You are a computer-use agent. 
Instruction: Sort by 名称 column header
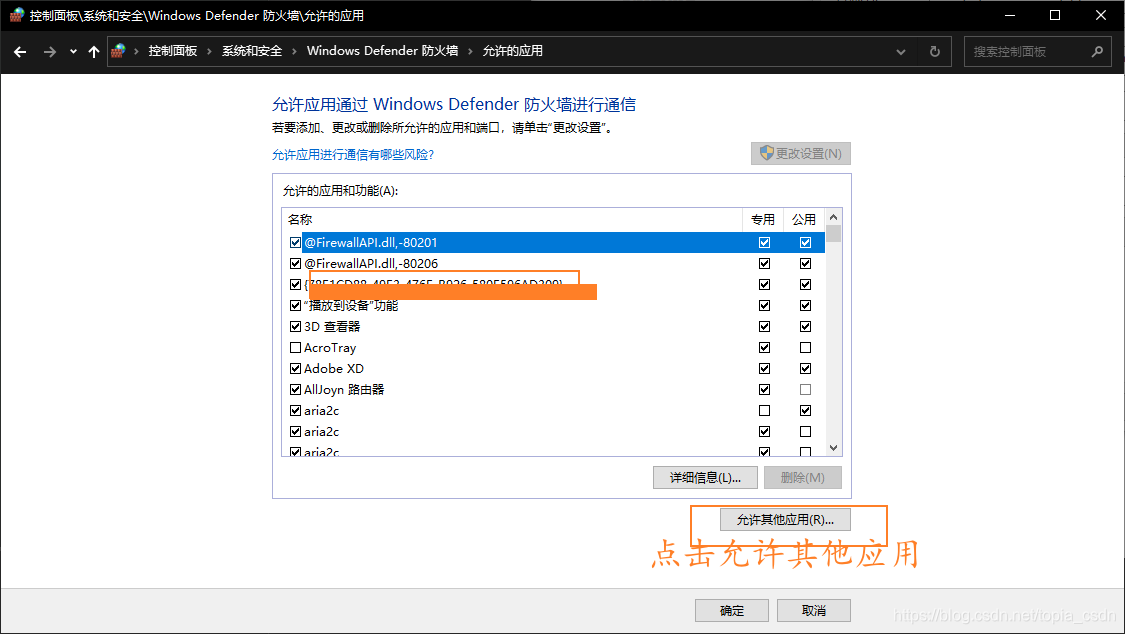[x=512, y=219]
